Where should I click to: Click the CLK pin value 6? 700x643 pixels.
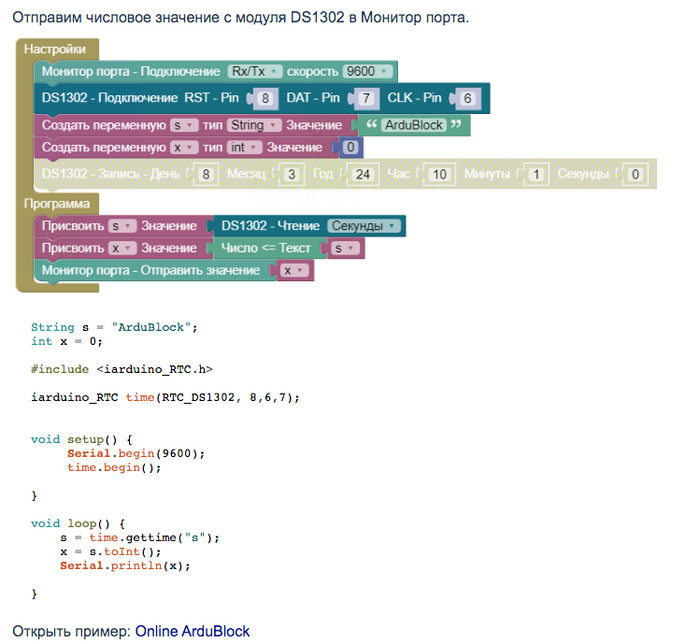pyautogui.click(x=467, y=98)
